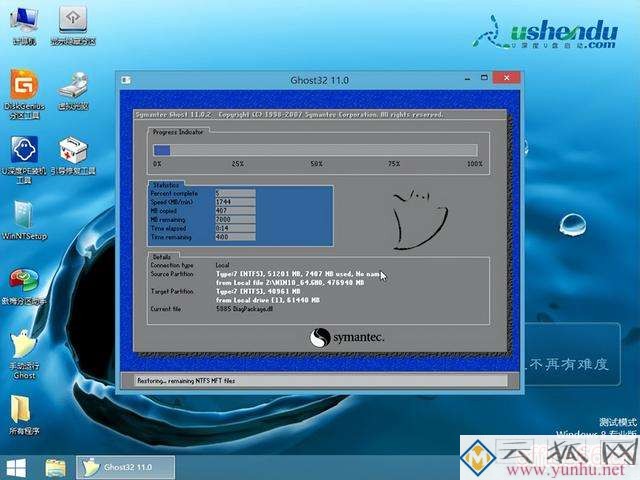The image size is (640, 480).
Task: Open the disk drive icon beside DiskGenius
Action: 73,91
